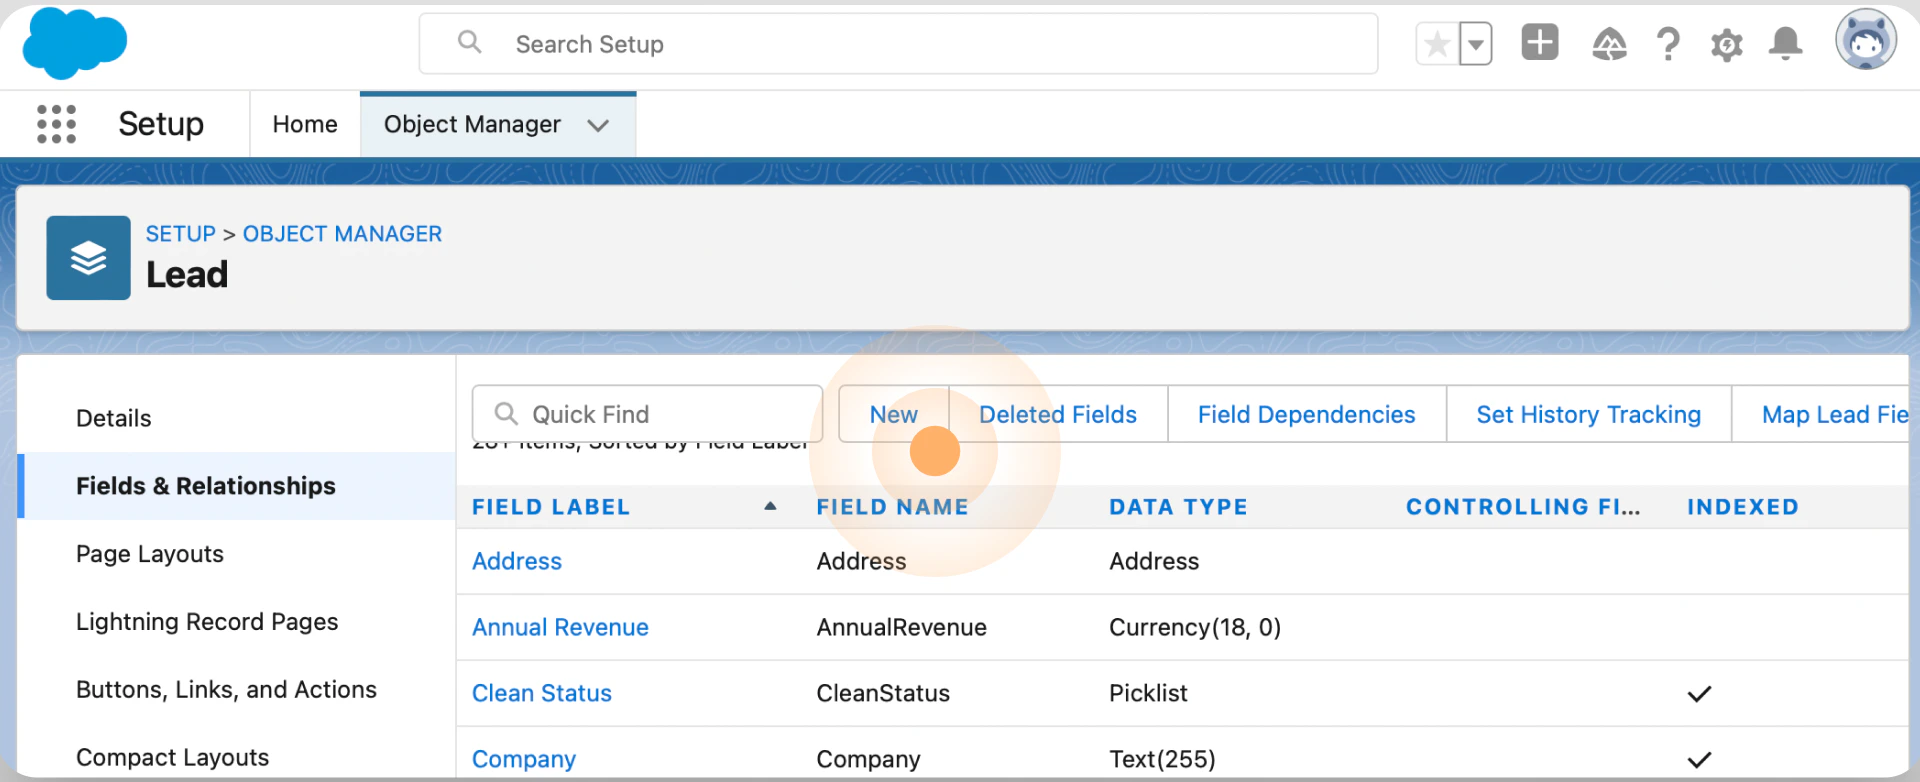
Task: Click Set History Tracking button
Action: (x=1588, y=414)
